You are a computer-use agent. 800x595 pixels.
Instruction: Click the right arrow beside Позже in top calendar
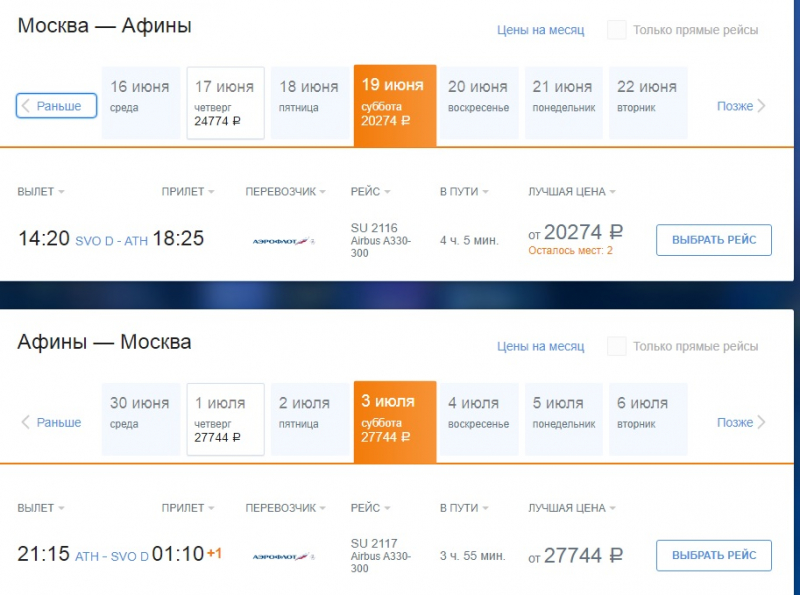[760, 105]
